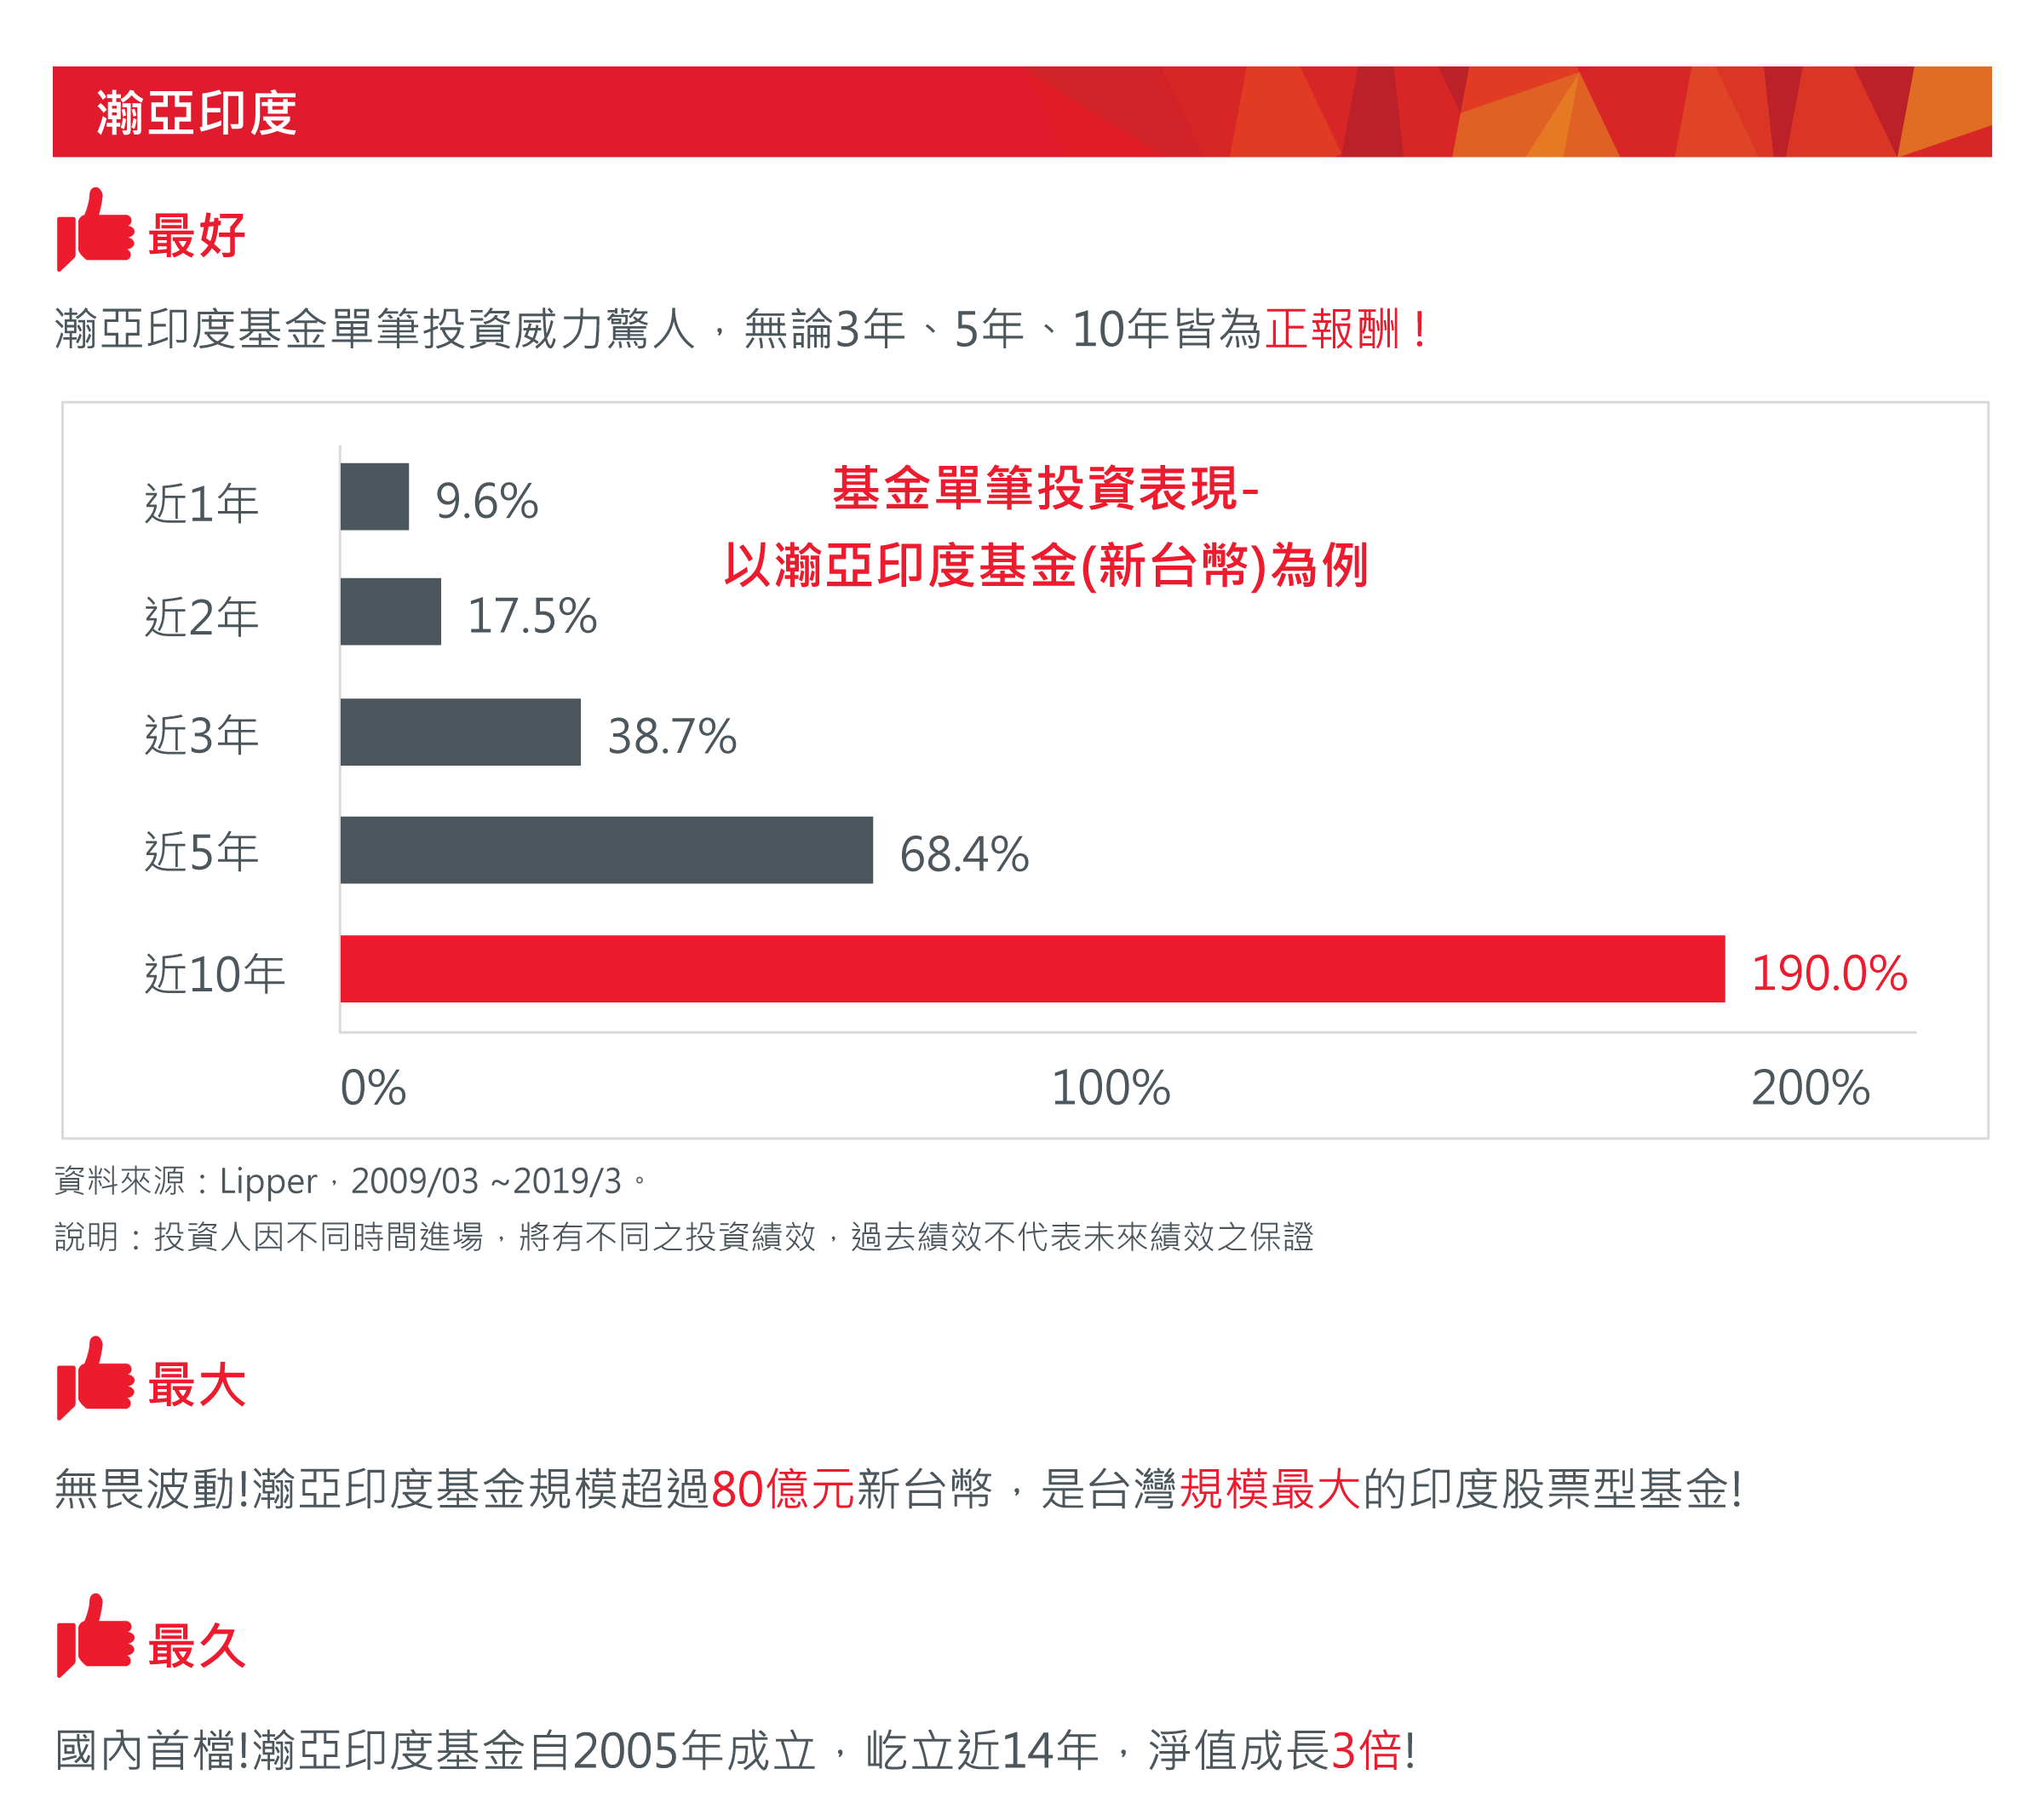Image resolution: width=2044 pixels, height=1809 pixels.
Task: Click the 最久 section heading
Action: (x=197, y=1645)
